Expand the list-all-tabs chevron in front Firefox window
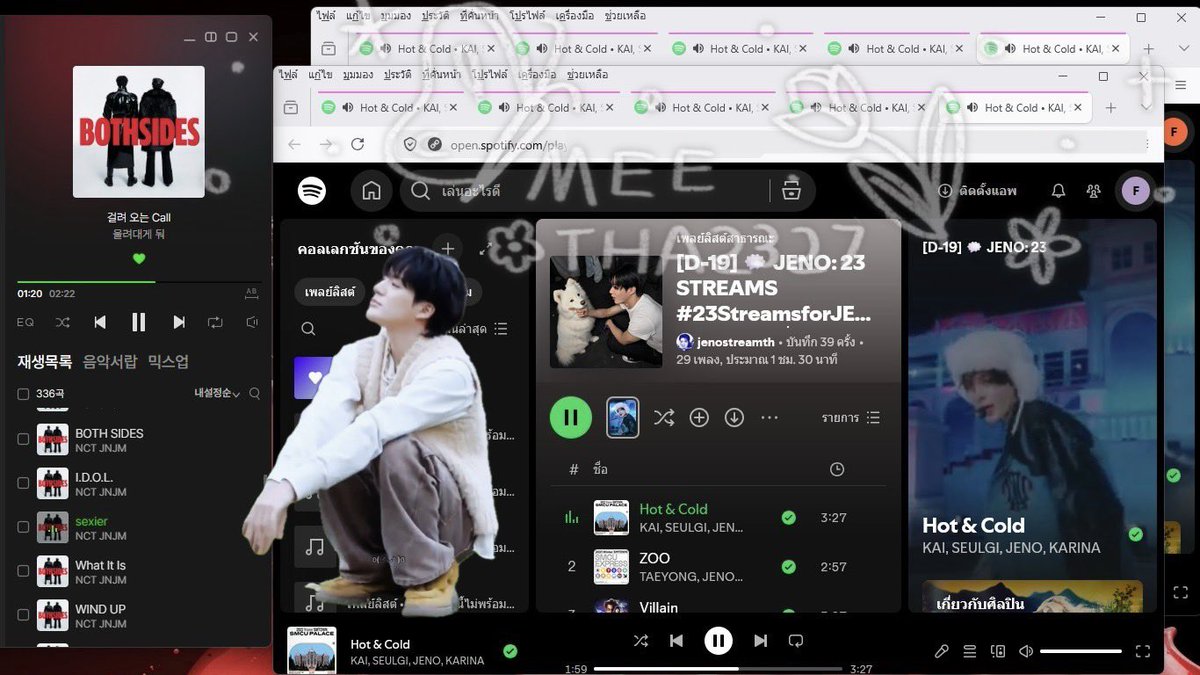Screen dimensions: 1200x675 coord(1146,107)
